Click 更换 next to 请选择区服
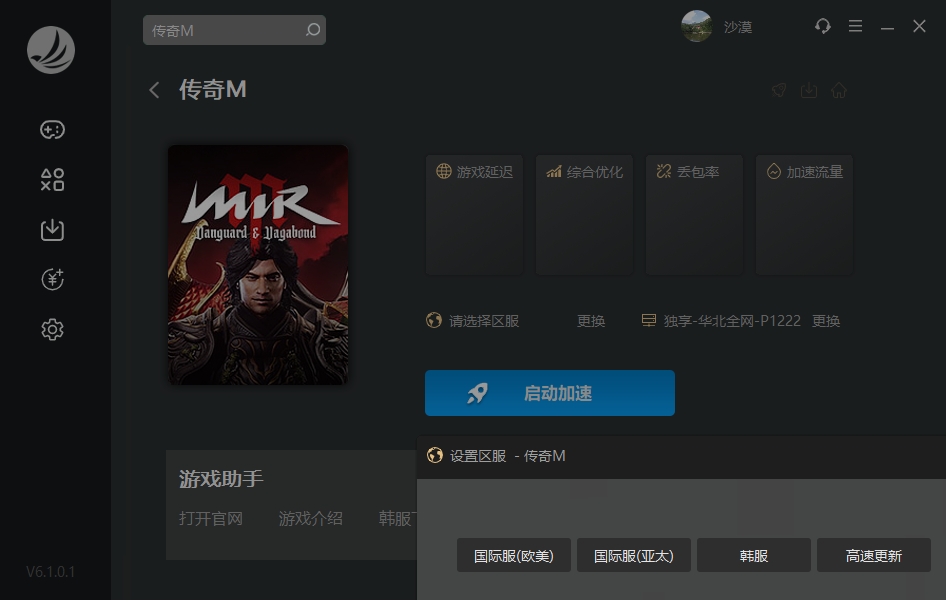This screenshot has height=600, width=946. pos(591,321)
